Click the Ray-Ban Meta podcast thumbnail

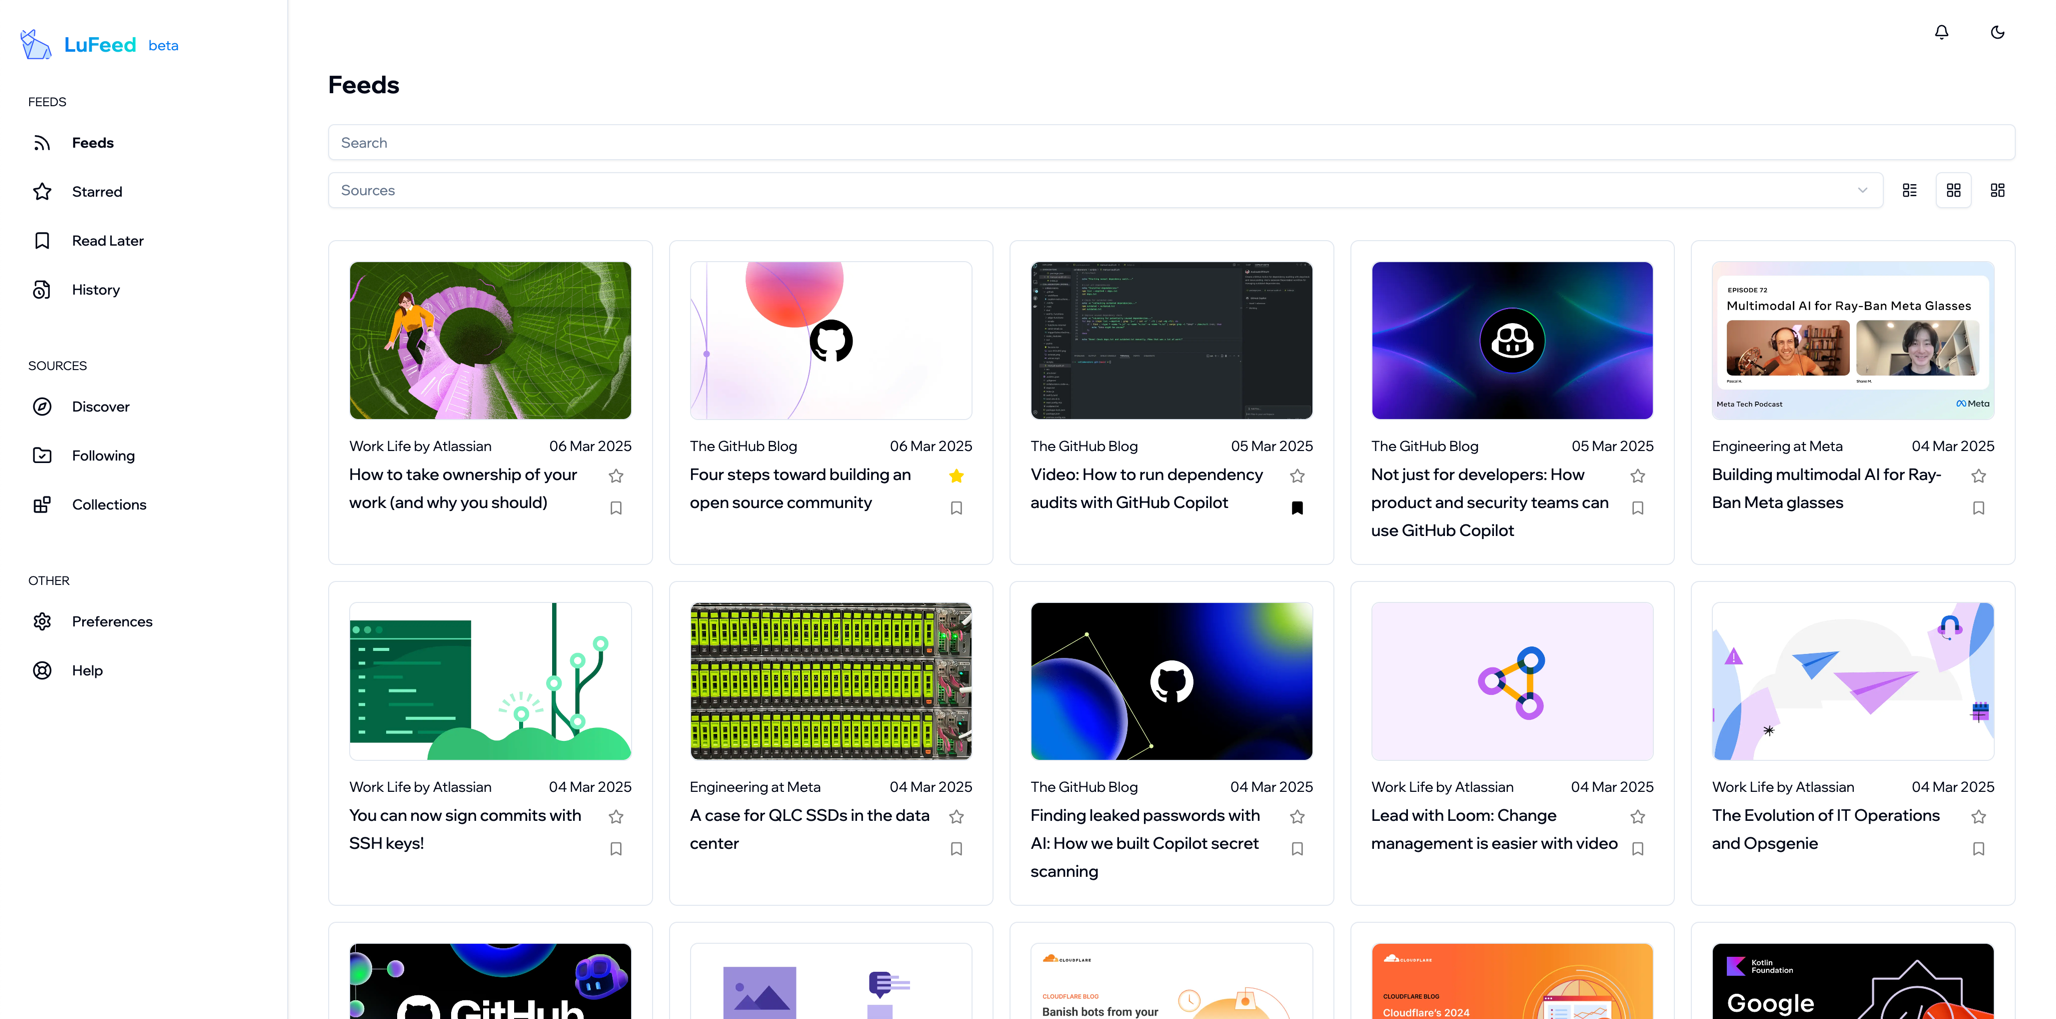click(x=1852, y=341)
